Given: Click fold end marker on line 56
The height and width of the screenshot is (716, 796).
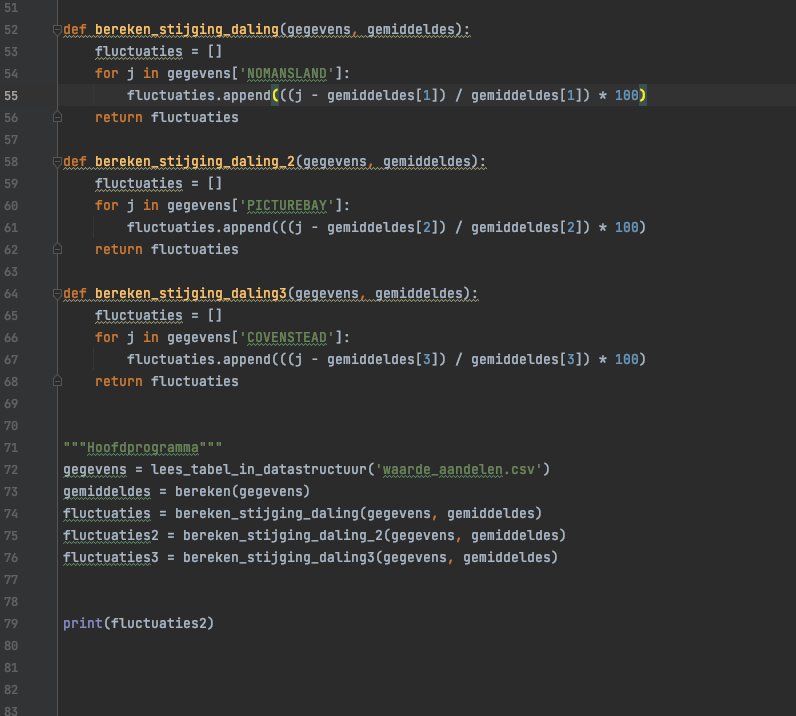Looking at the screenshot, I should pos(57,118).
